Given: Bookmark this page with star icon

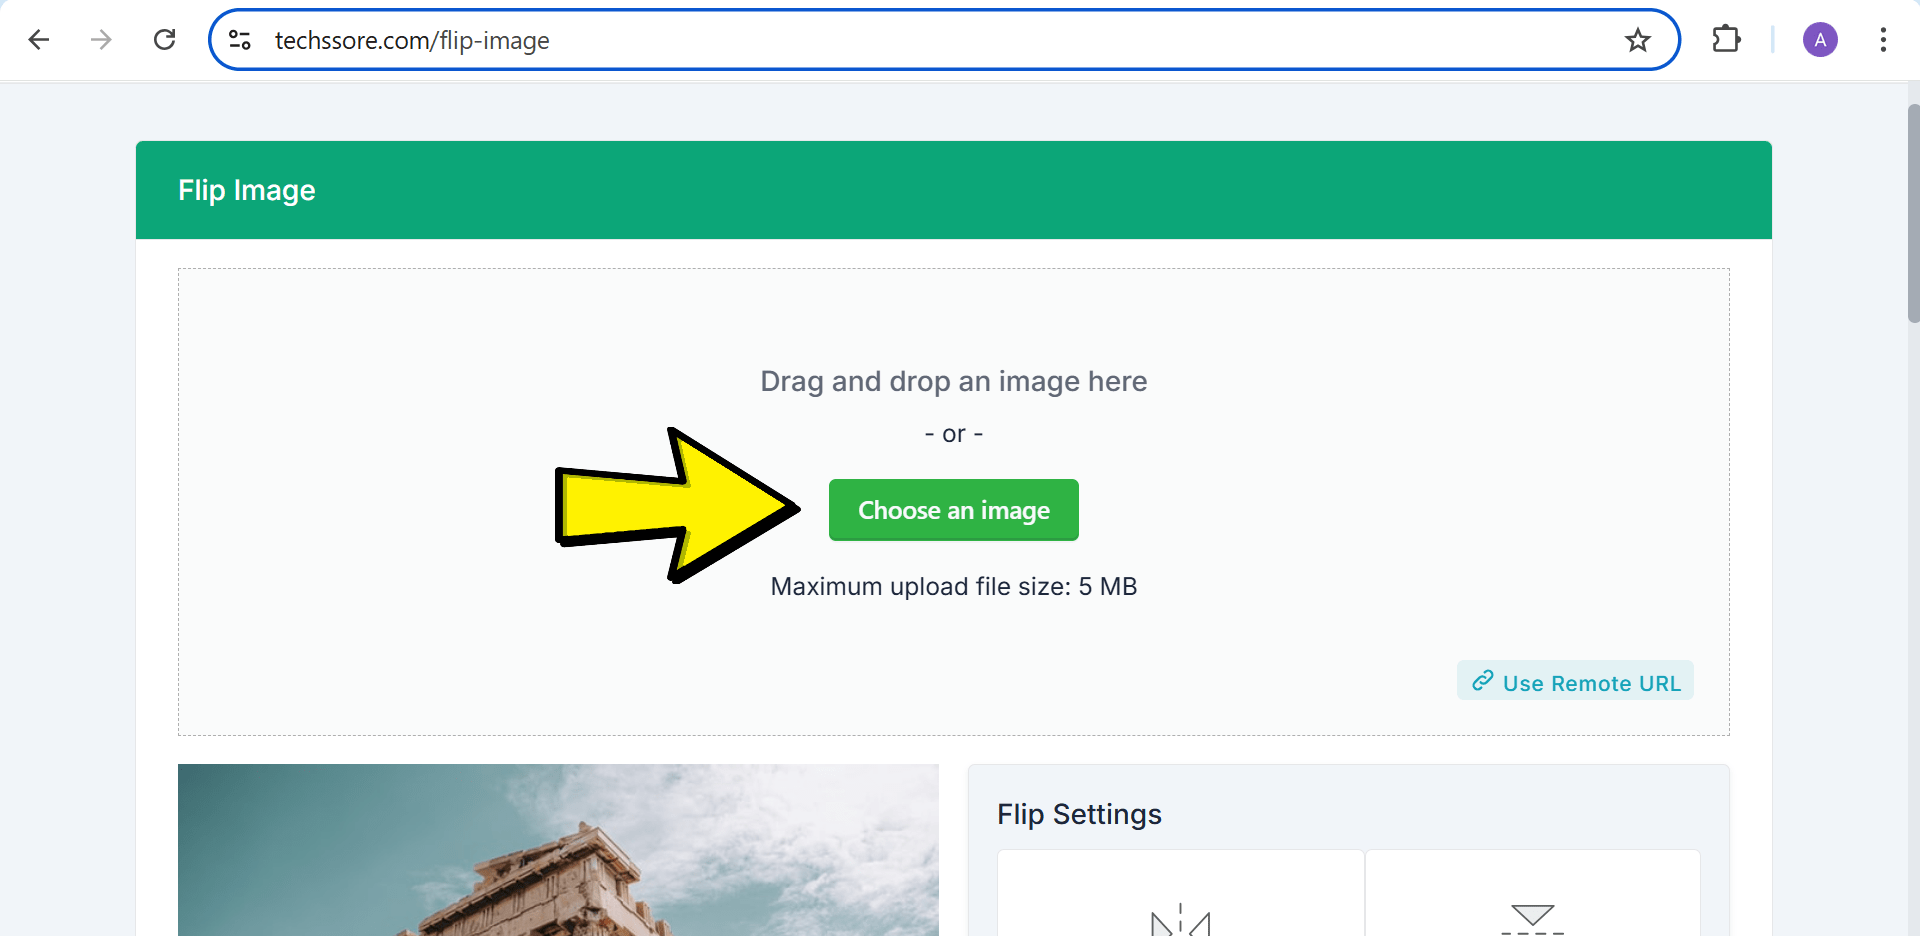Looking at the screenshot, I should [x=1638, y=40].
